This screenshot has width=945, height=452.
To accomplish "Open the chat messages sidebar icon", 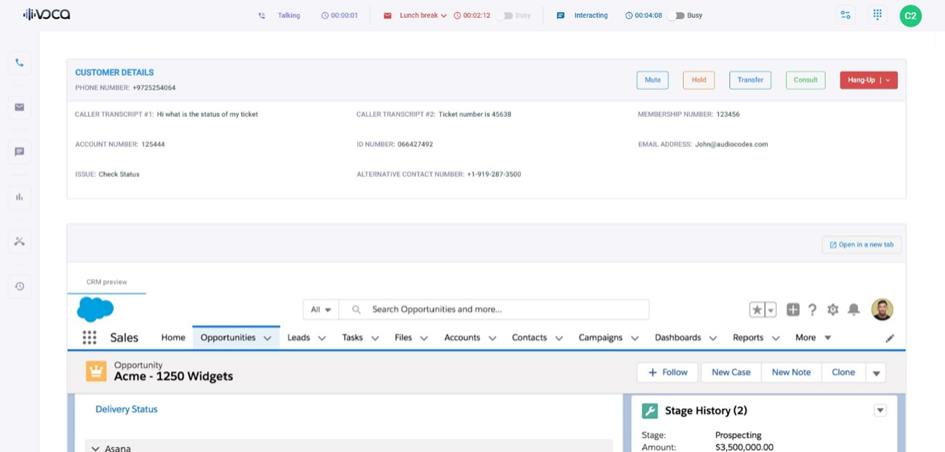I will click(19, 152).
